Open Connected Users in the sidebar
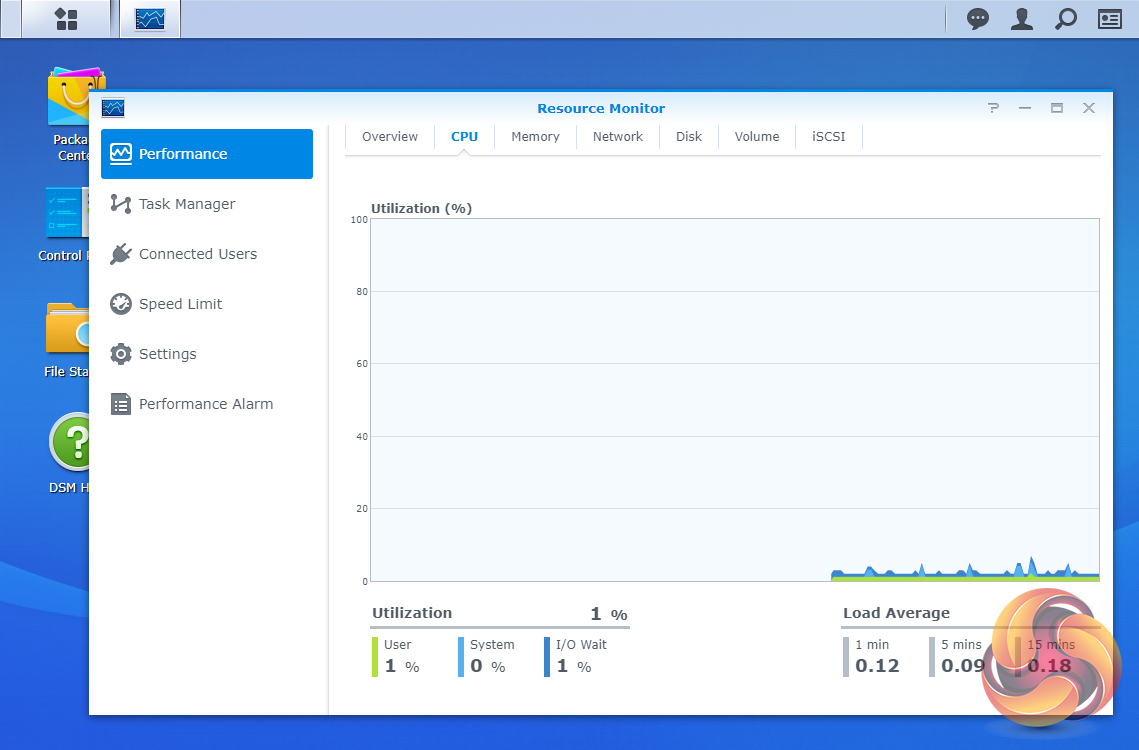The height and width of the screenshot is (750, 1139). pyautogui.click(x=197, y=254)
